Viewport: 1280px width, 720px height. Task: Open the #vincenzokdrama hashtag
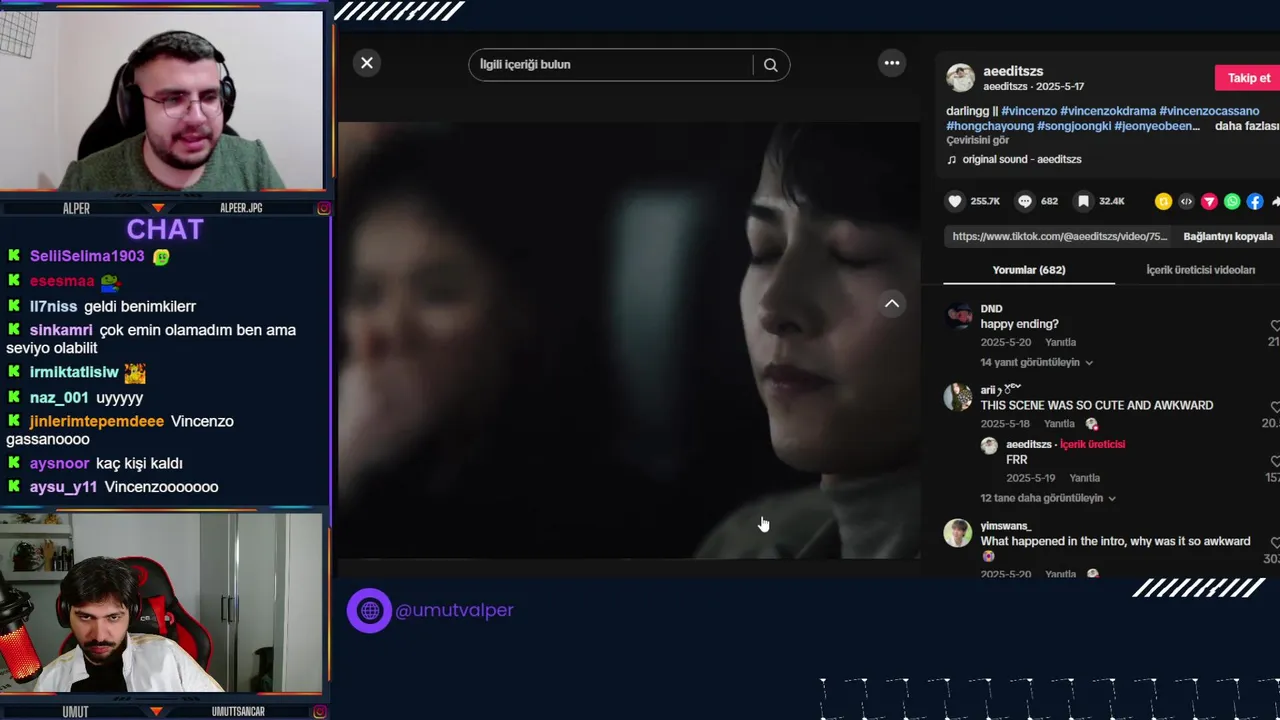coord(1108,111)
